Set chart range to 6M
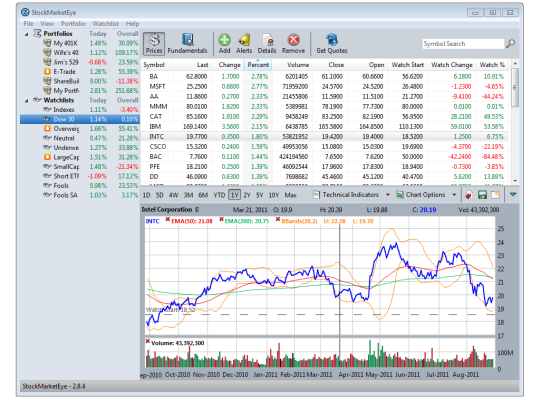This screenshot has width=540, height=399. [203, 195]
